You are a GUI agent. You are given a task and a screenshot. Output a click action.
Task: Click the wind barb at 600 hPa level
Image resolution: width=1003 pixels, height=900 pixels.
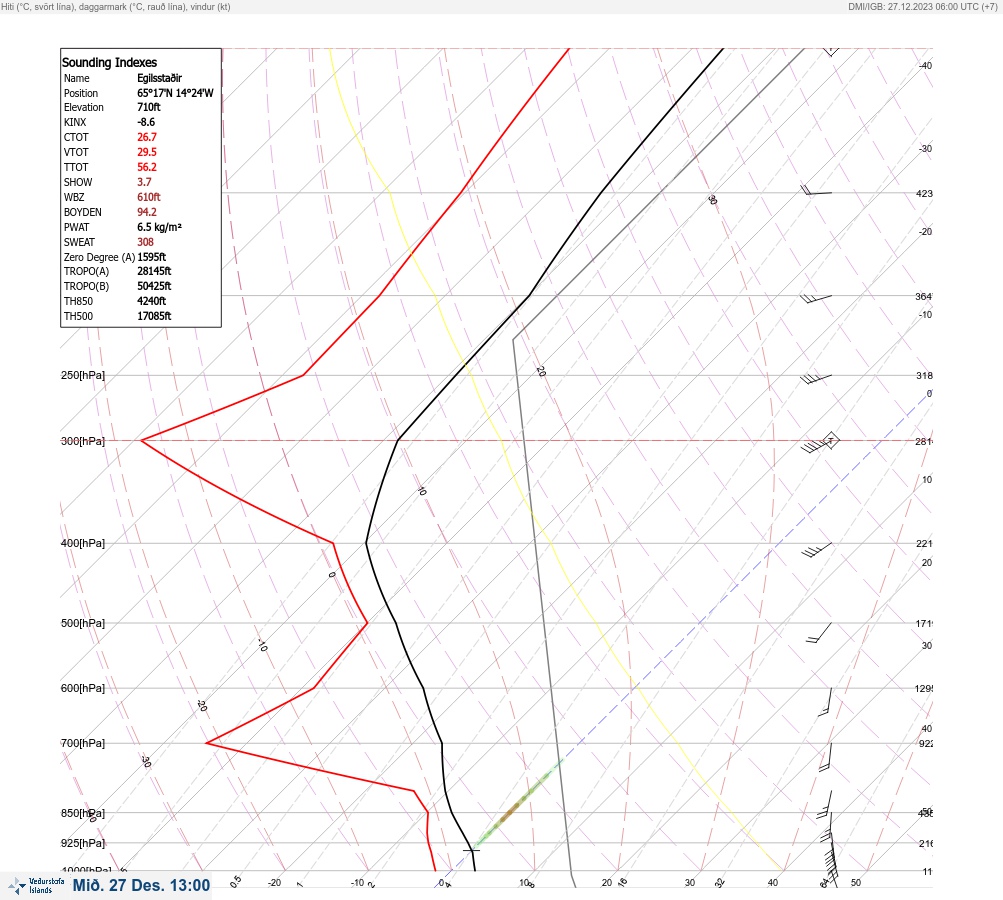click(825, 702)
